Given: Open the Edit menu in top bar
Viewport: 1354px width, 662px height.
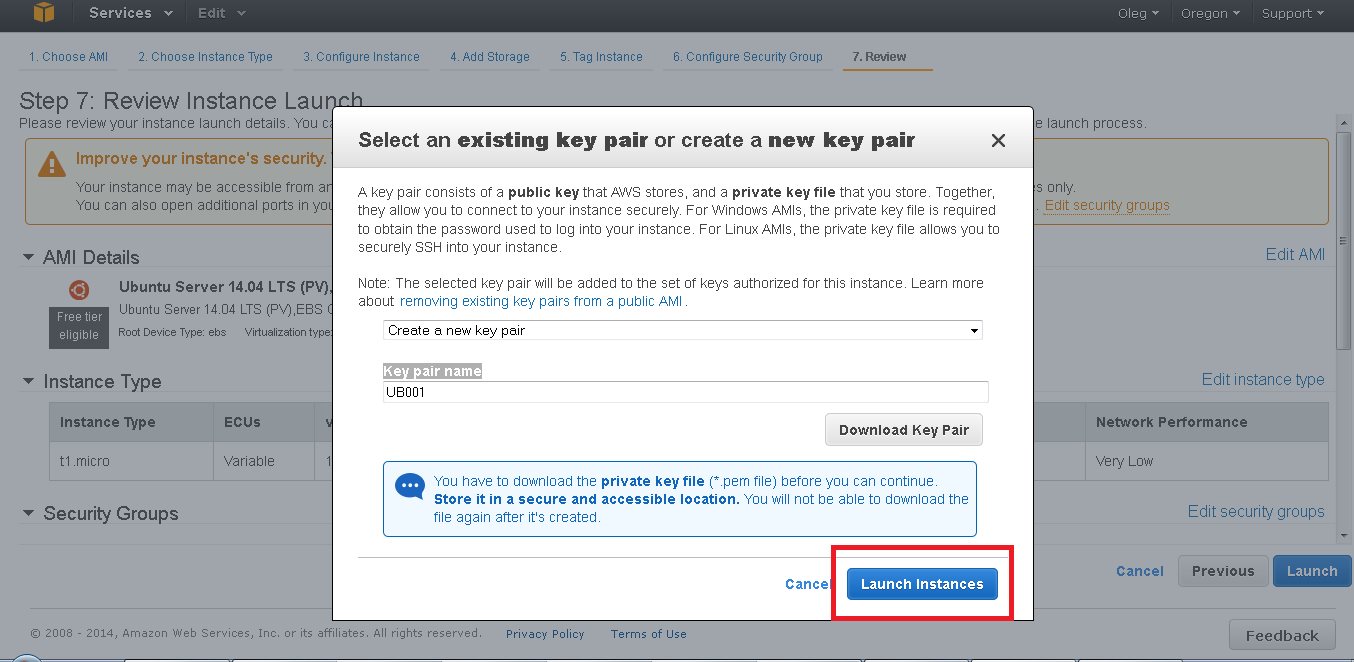Looking at the screenshot, I should (x=222, y=13).
